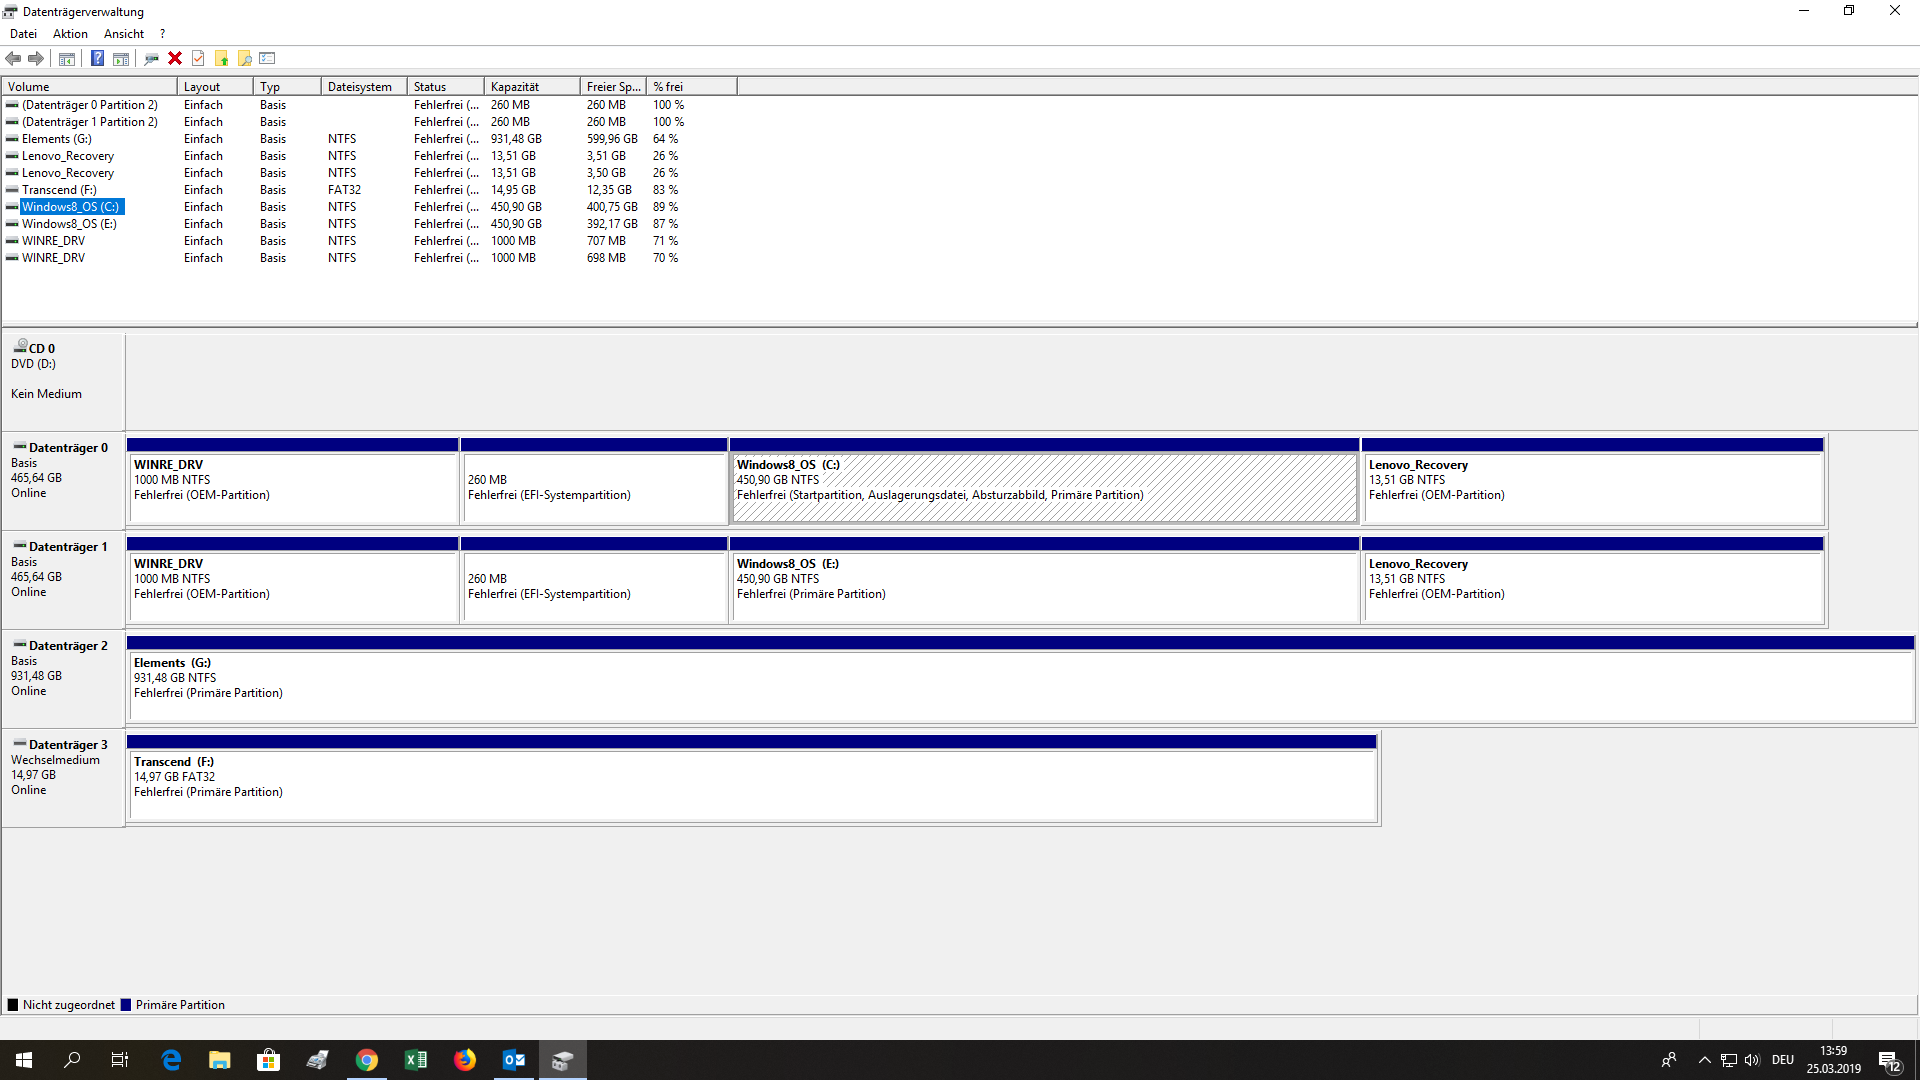This screenshot has width=1920, height=1080.
Task: Select Elements (G:) row in volume list
Action: coord(57,139)
